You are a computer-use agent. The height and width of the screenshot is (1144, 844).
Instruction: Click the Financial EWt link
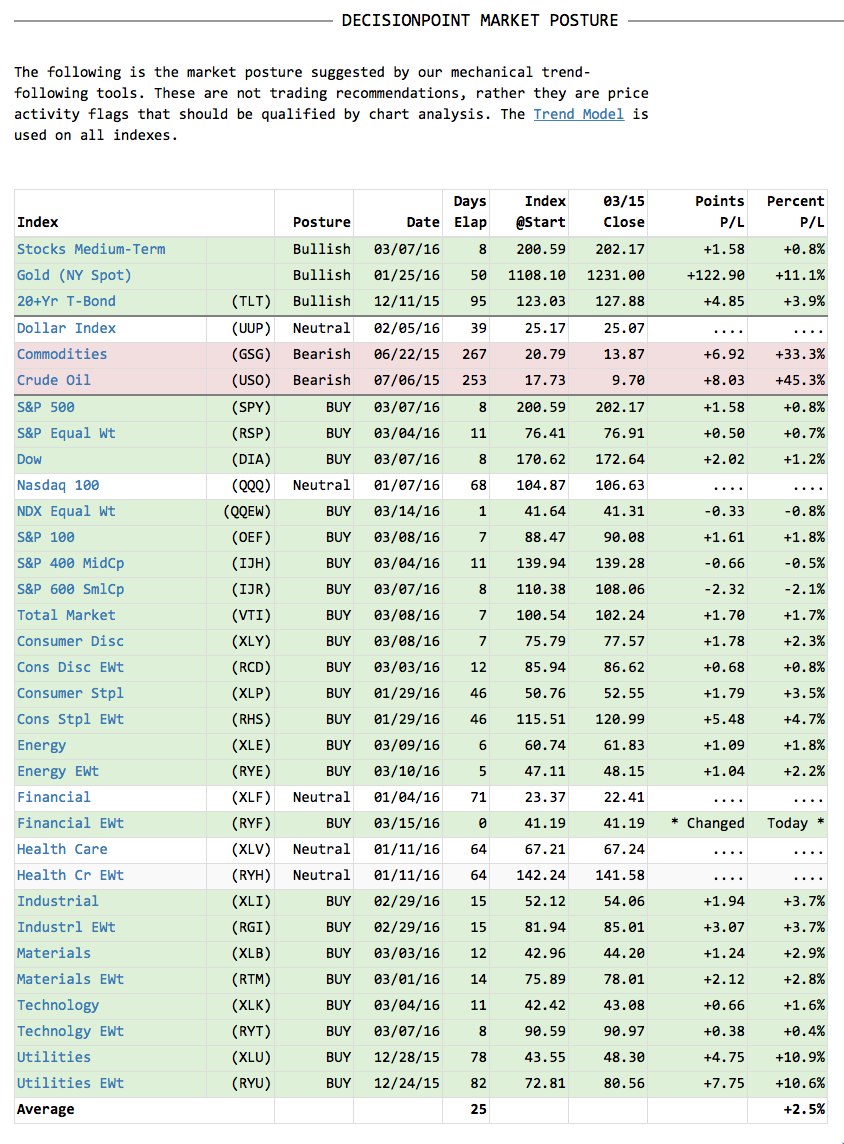point(71,823)
